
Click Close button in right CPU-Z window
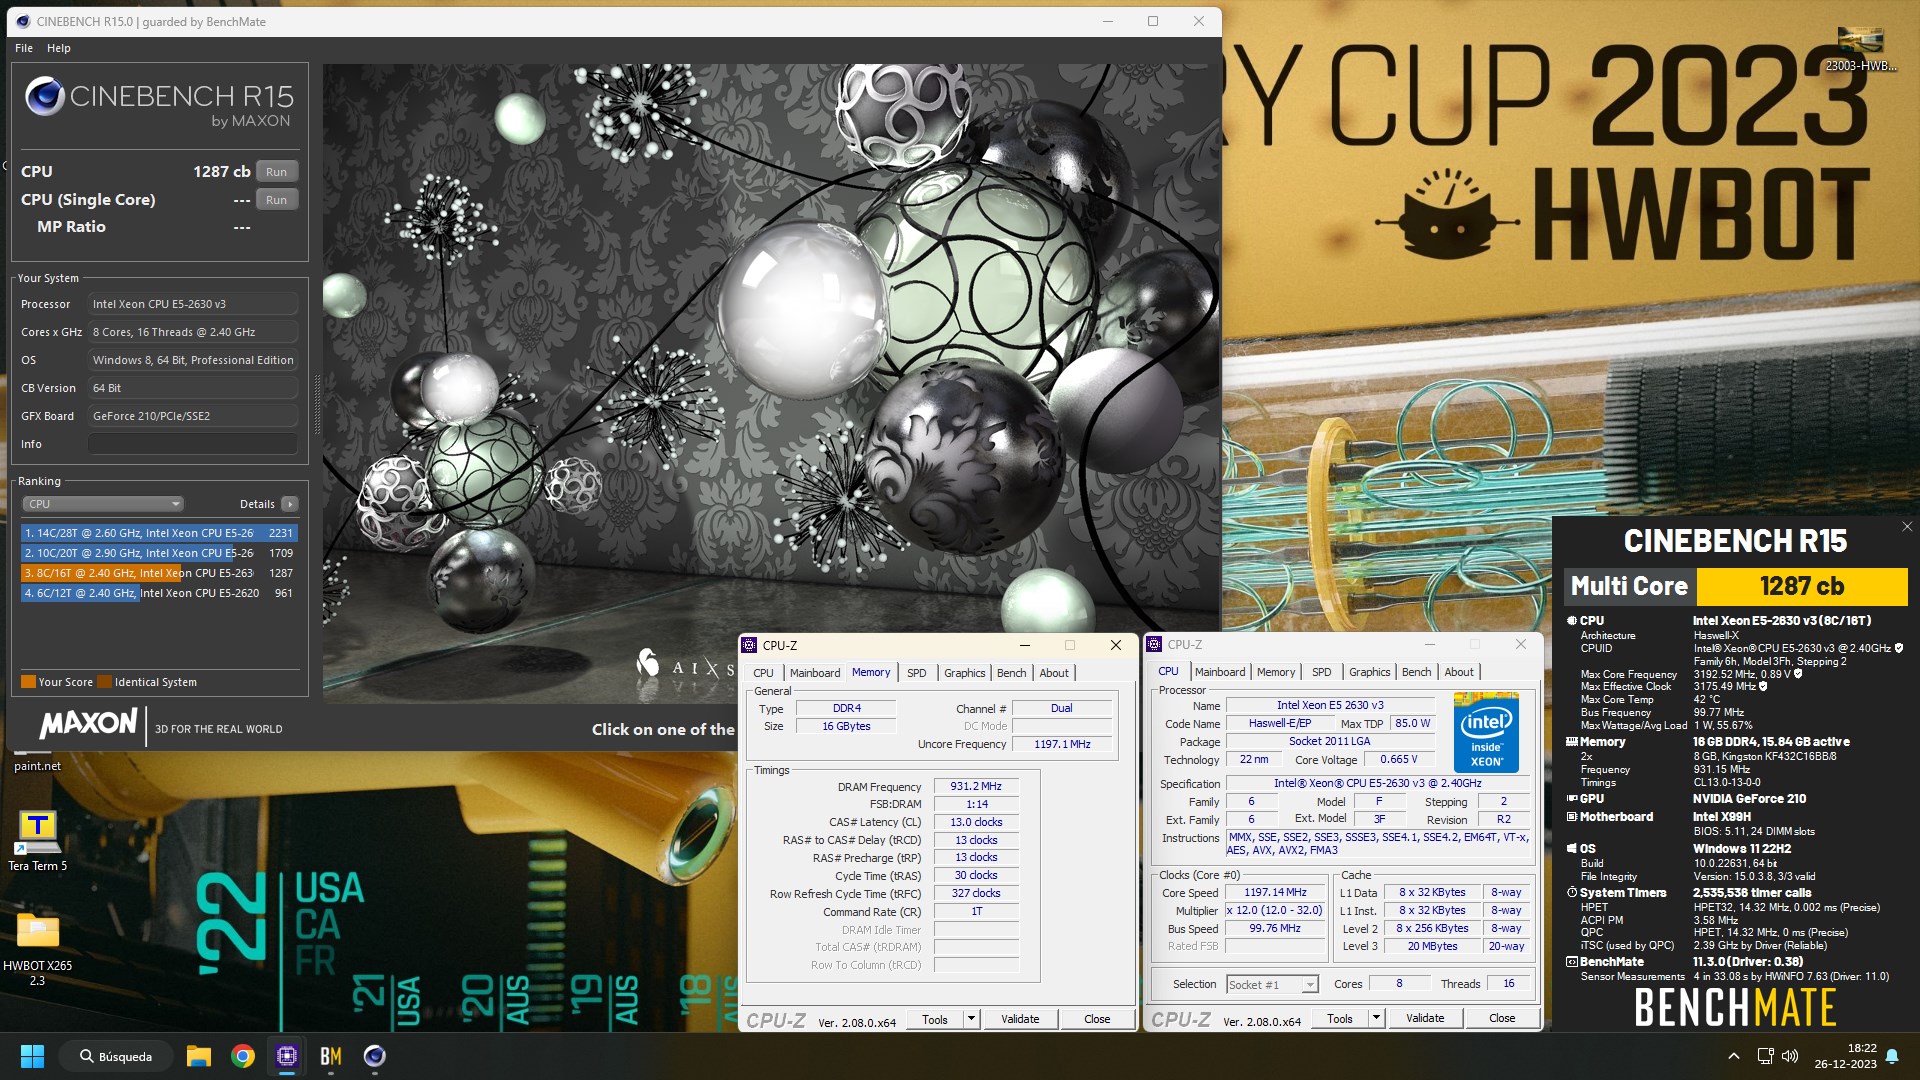click(x=1502, y=1018)
